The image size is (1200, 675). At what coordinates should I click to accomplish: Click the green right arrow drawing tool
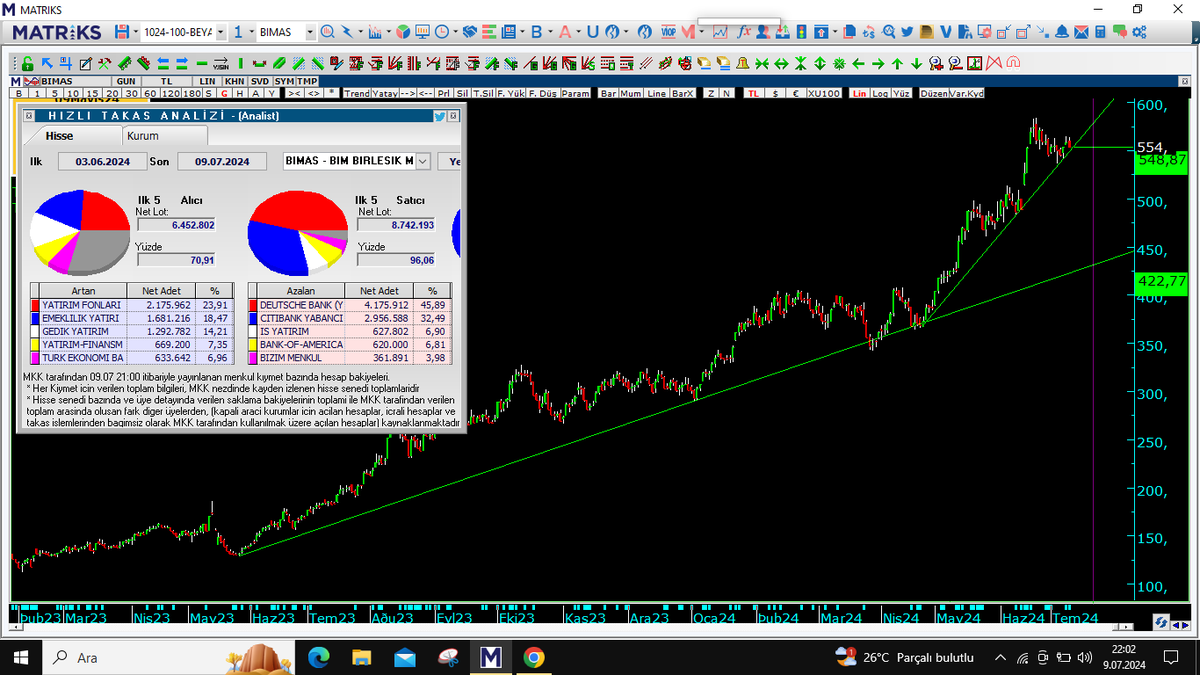(x=878, y=63)
